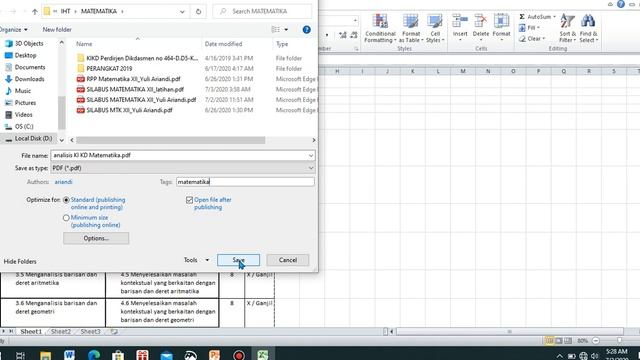This screenshot has width=640, height=360.
Task: Select RPP Matematika XII_Yuli Ariandi.pdf
Action: 133,79
